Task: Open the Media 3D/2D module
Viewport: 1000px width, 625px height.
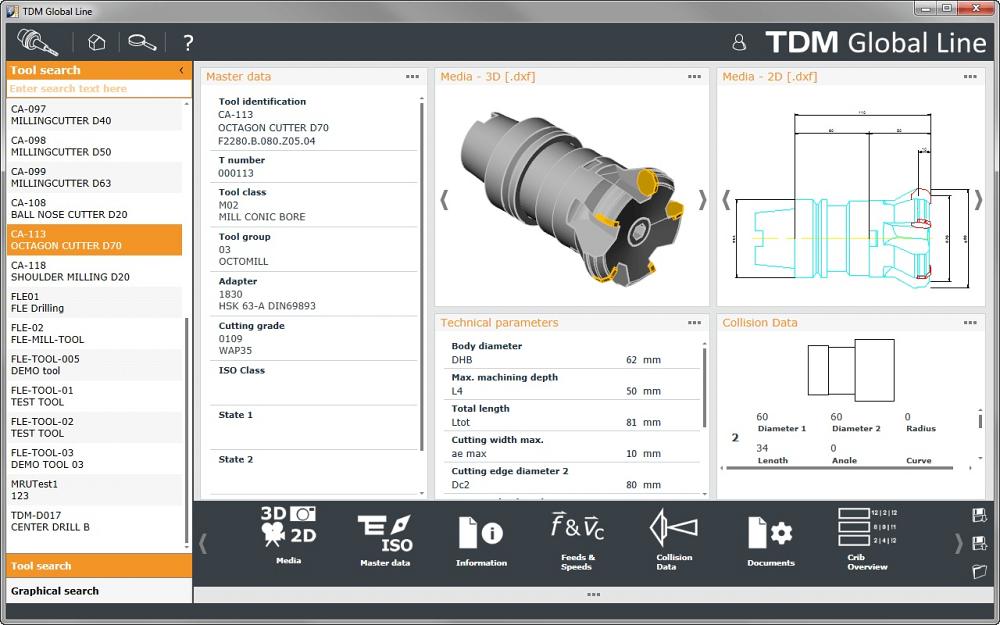Action: tap(288, 534)
